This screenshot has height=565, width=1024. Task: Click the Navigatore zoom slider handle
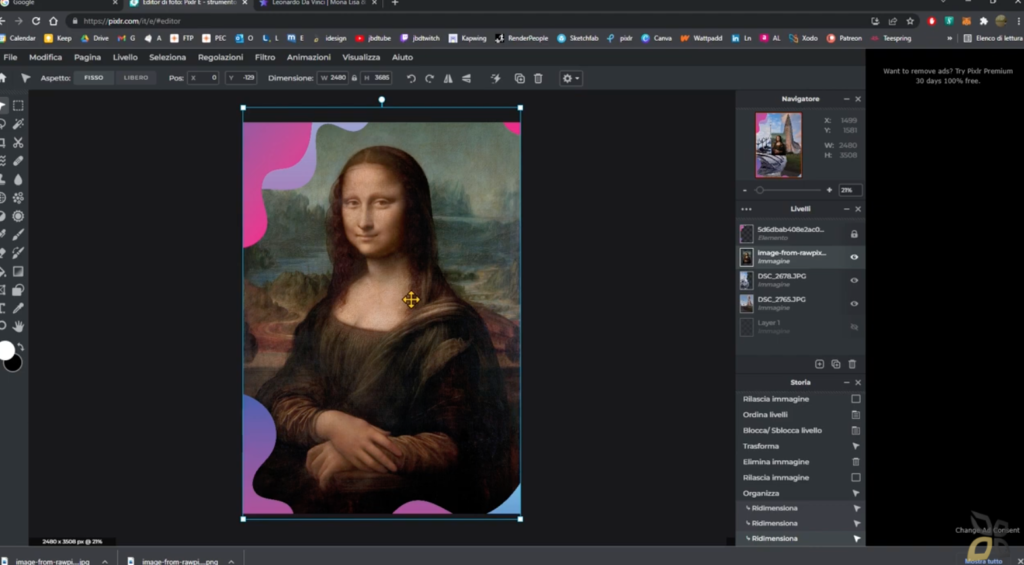[x=760, y=190]
